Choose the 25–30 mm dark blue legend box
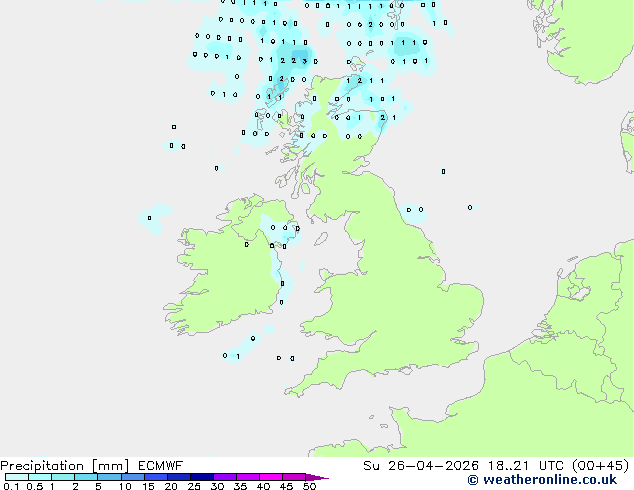This screenshot has height=490, width=634. [201, 477]
